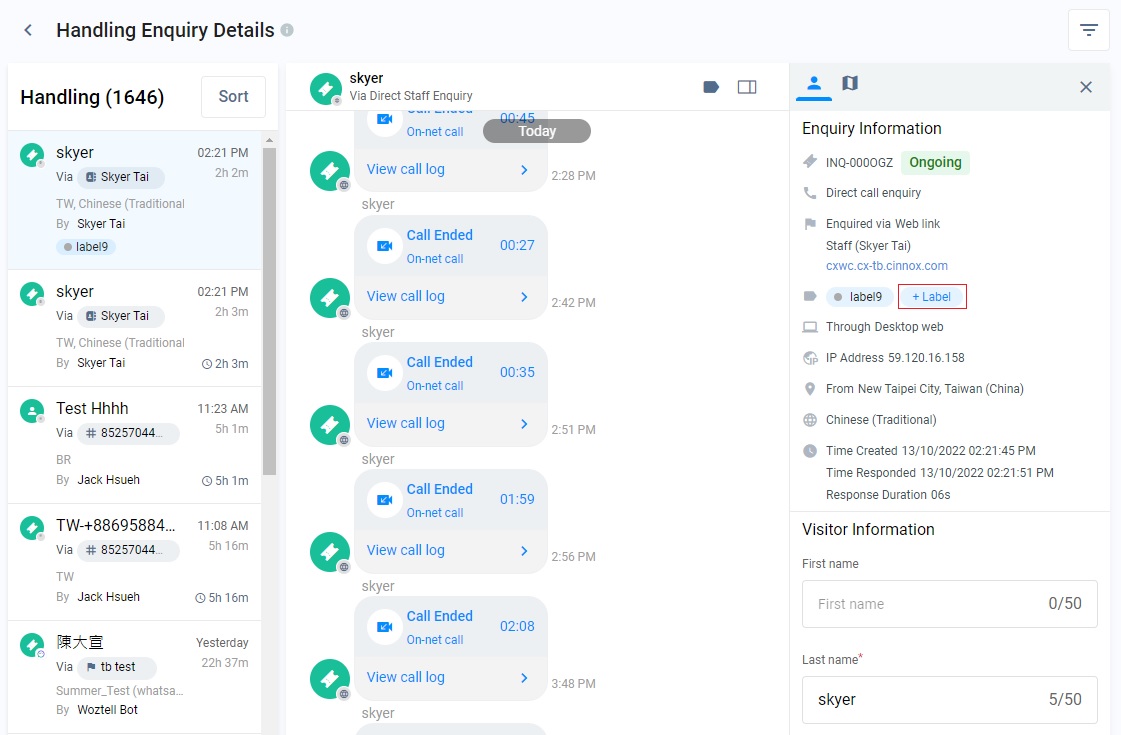Open the filter icon at top right

(x=1088, y=30)
